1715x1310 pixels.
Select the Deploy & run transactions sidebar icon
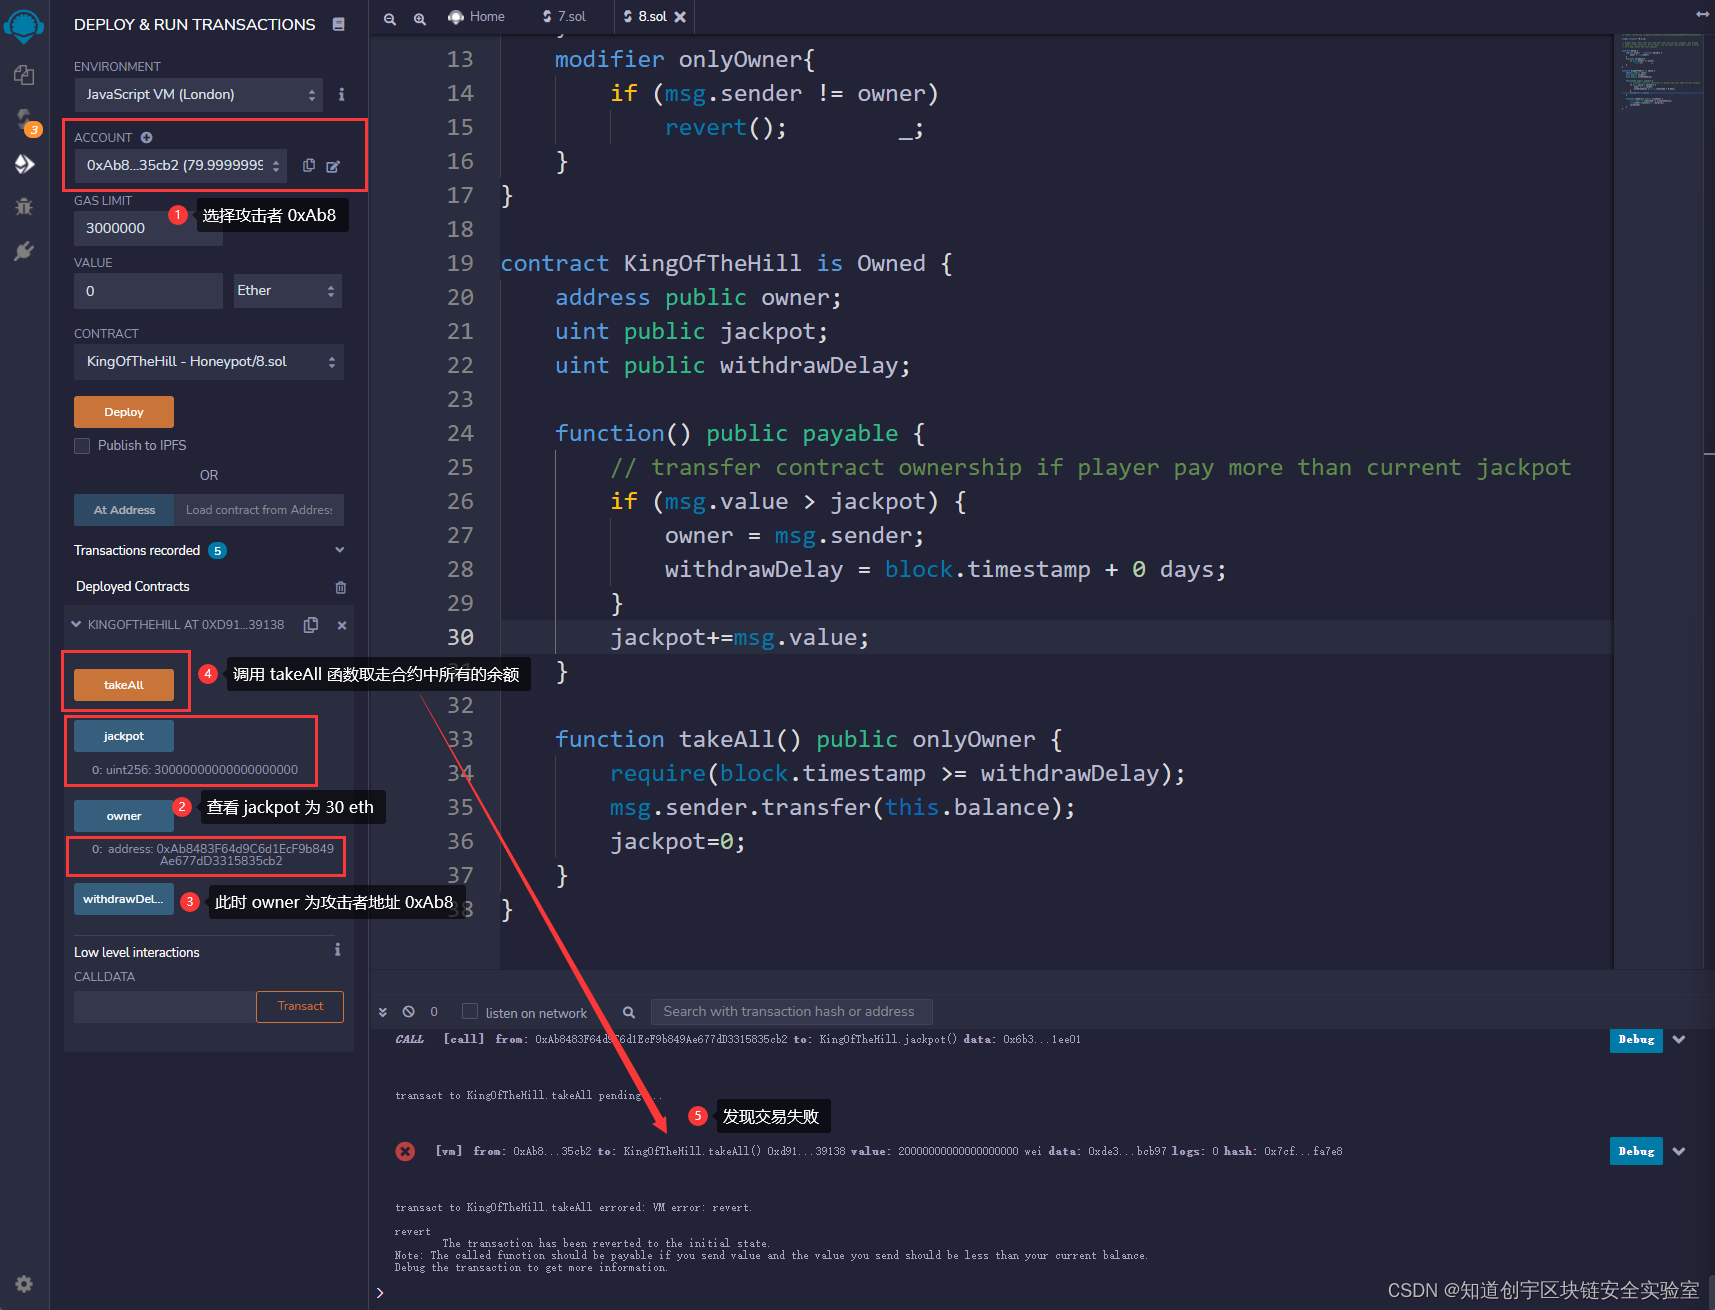pos(24,164)
